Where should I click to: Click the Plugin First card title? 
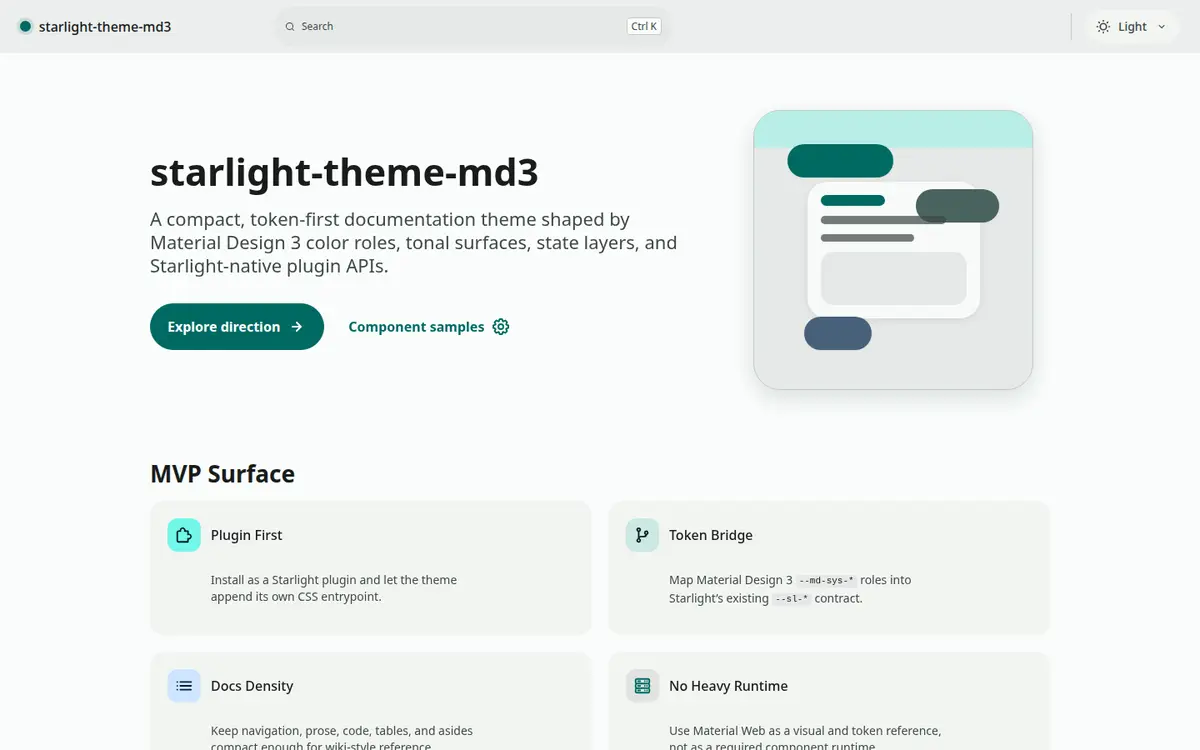pyautogui.click(x=246, y=535)
